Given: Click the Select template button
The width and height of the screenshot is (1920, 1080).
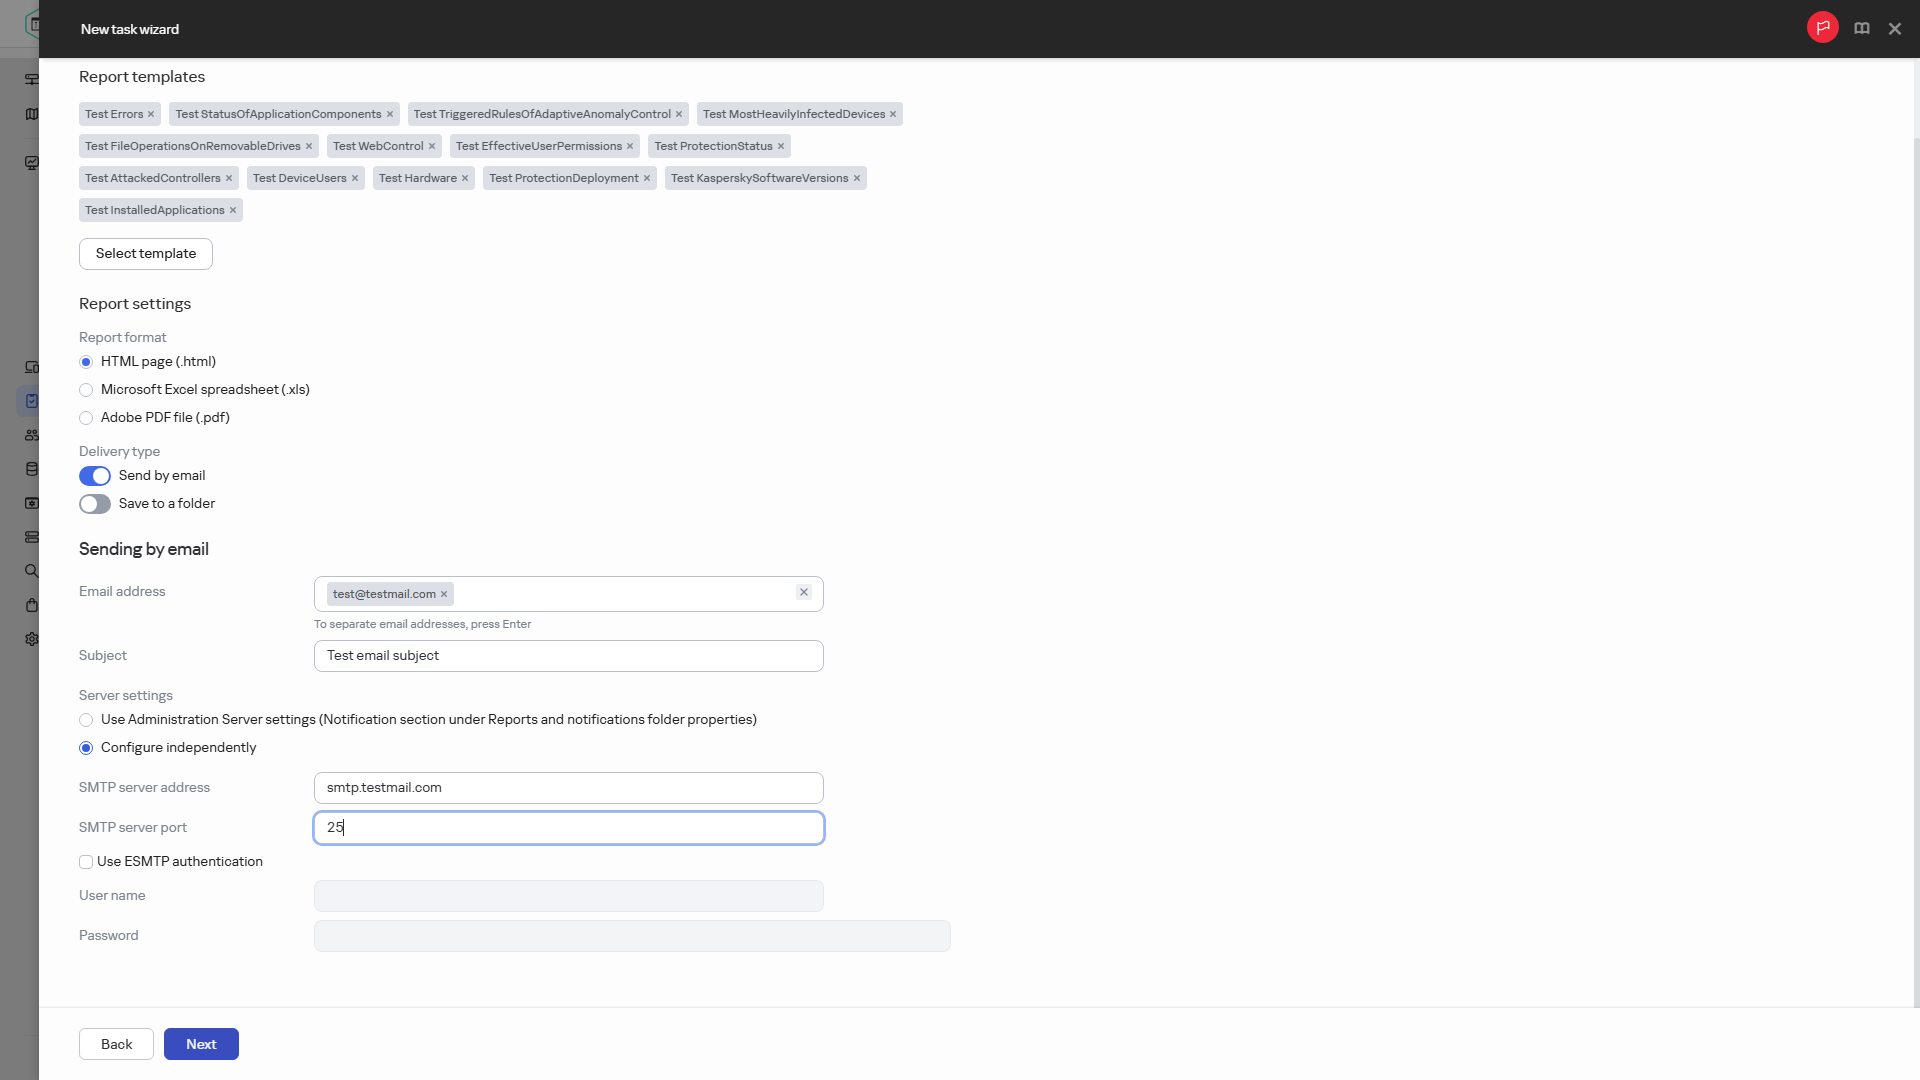Looking at the screenshot, I should 146,254.
